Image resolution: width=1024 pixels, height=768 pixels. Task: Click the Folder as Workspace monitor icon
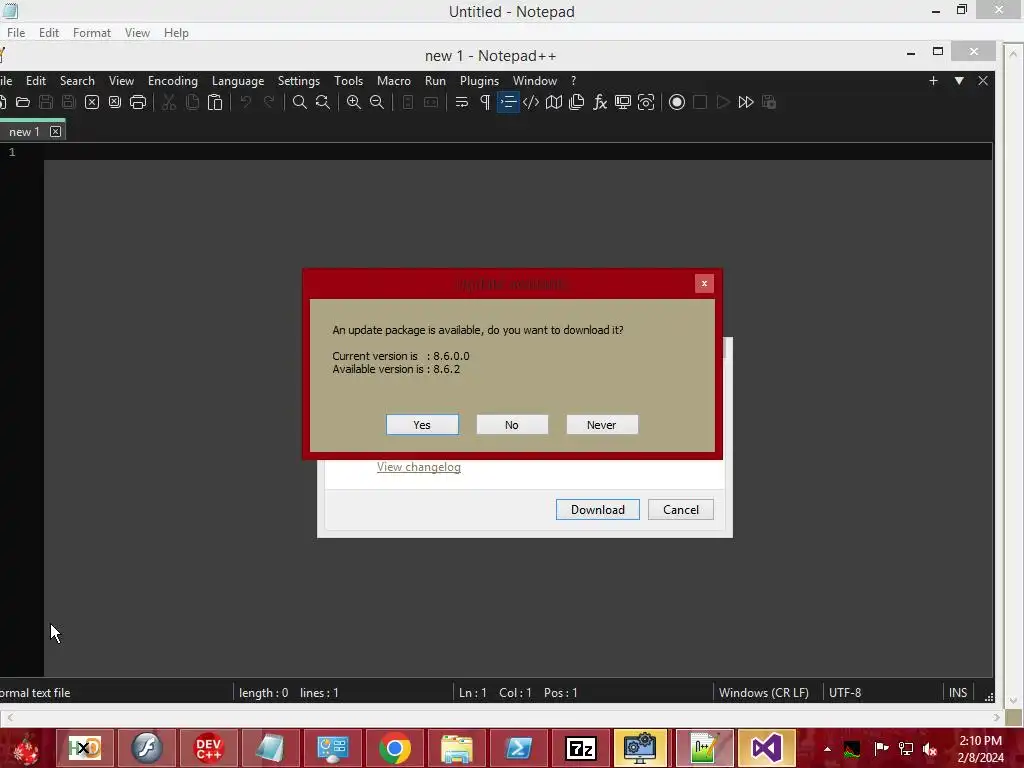[623, 103]
